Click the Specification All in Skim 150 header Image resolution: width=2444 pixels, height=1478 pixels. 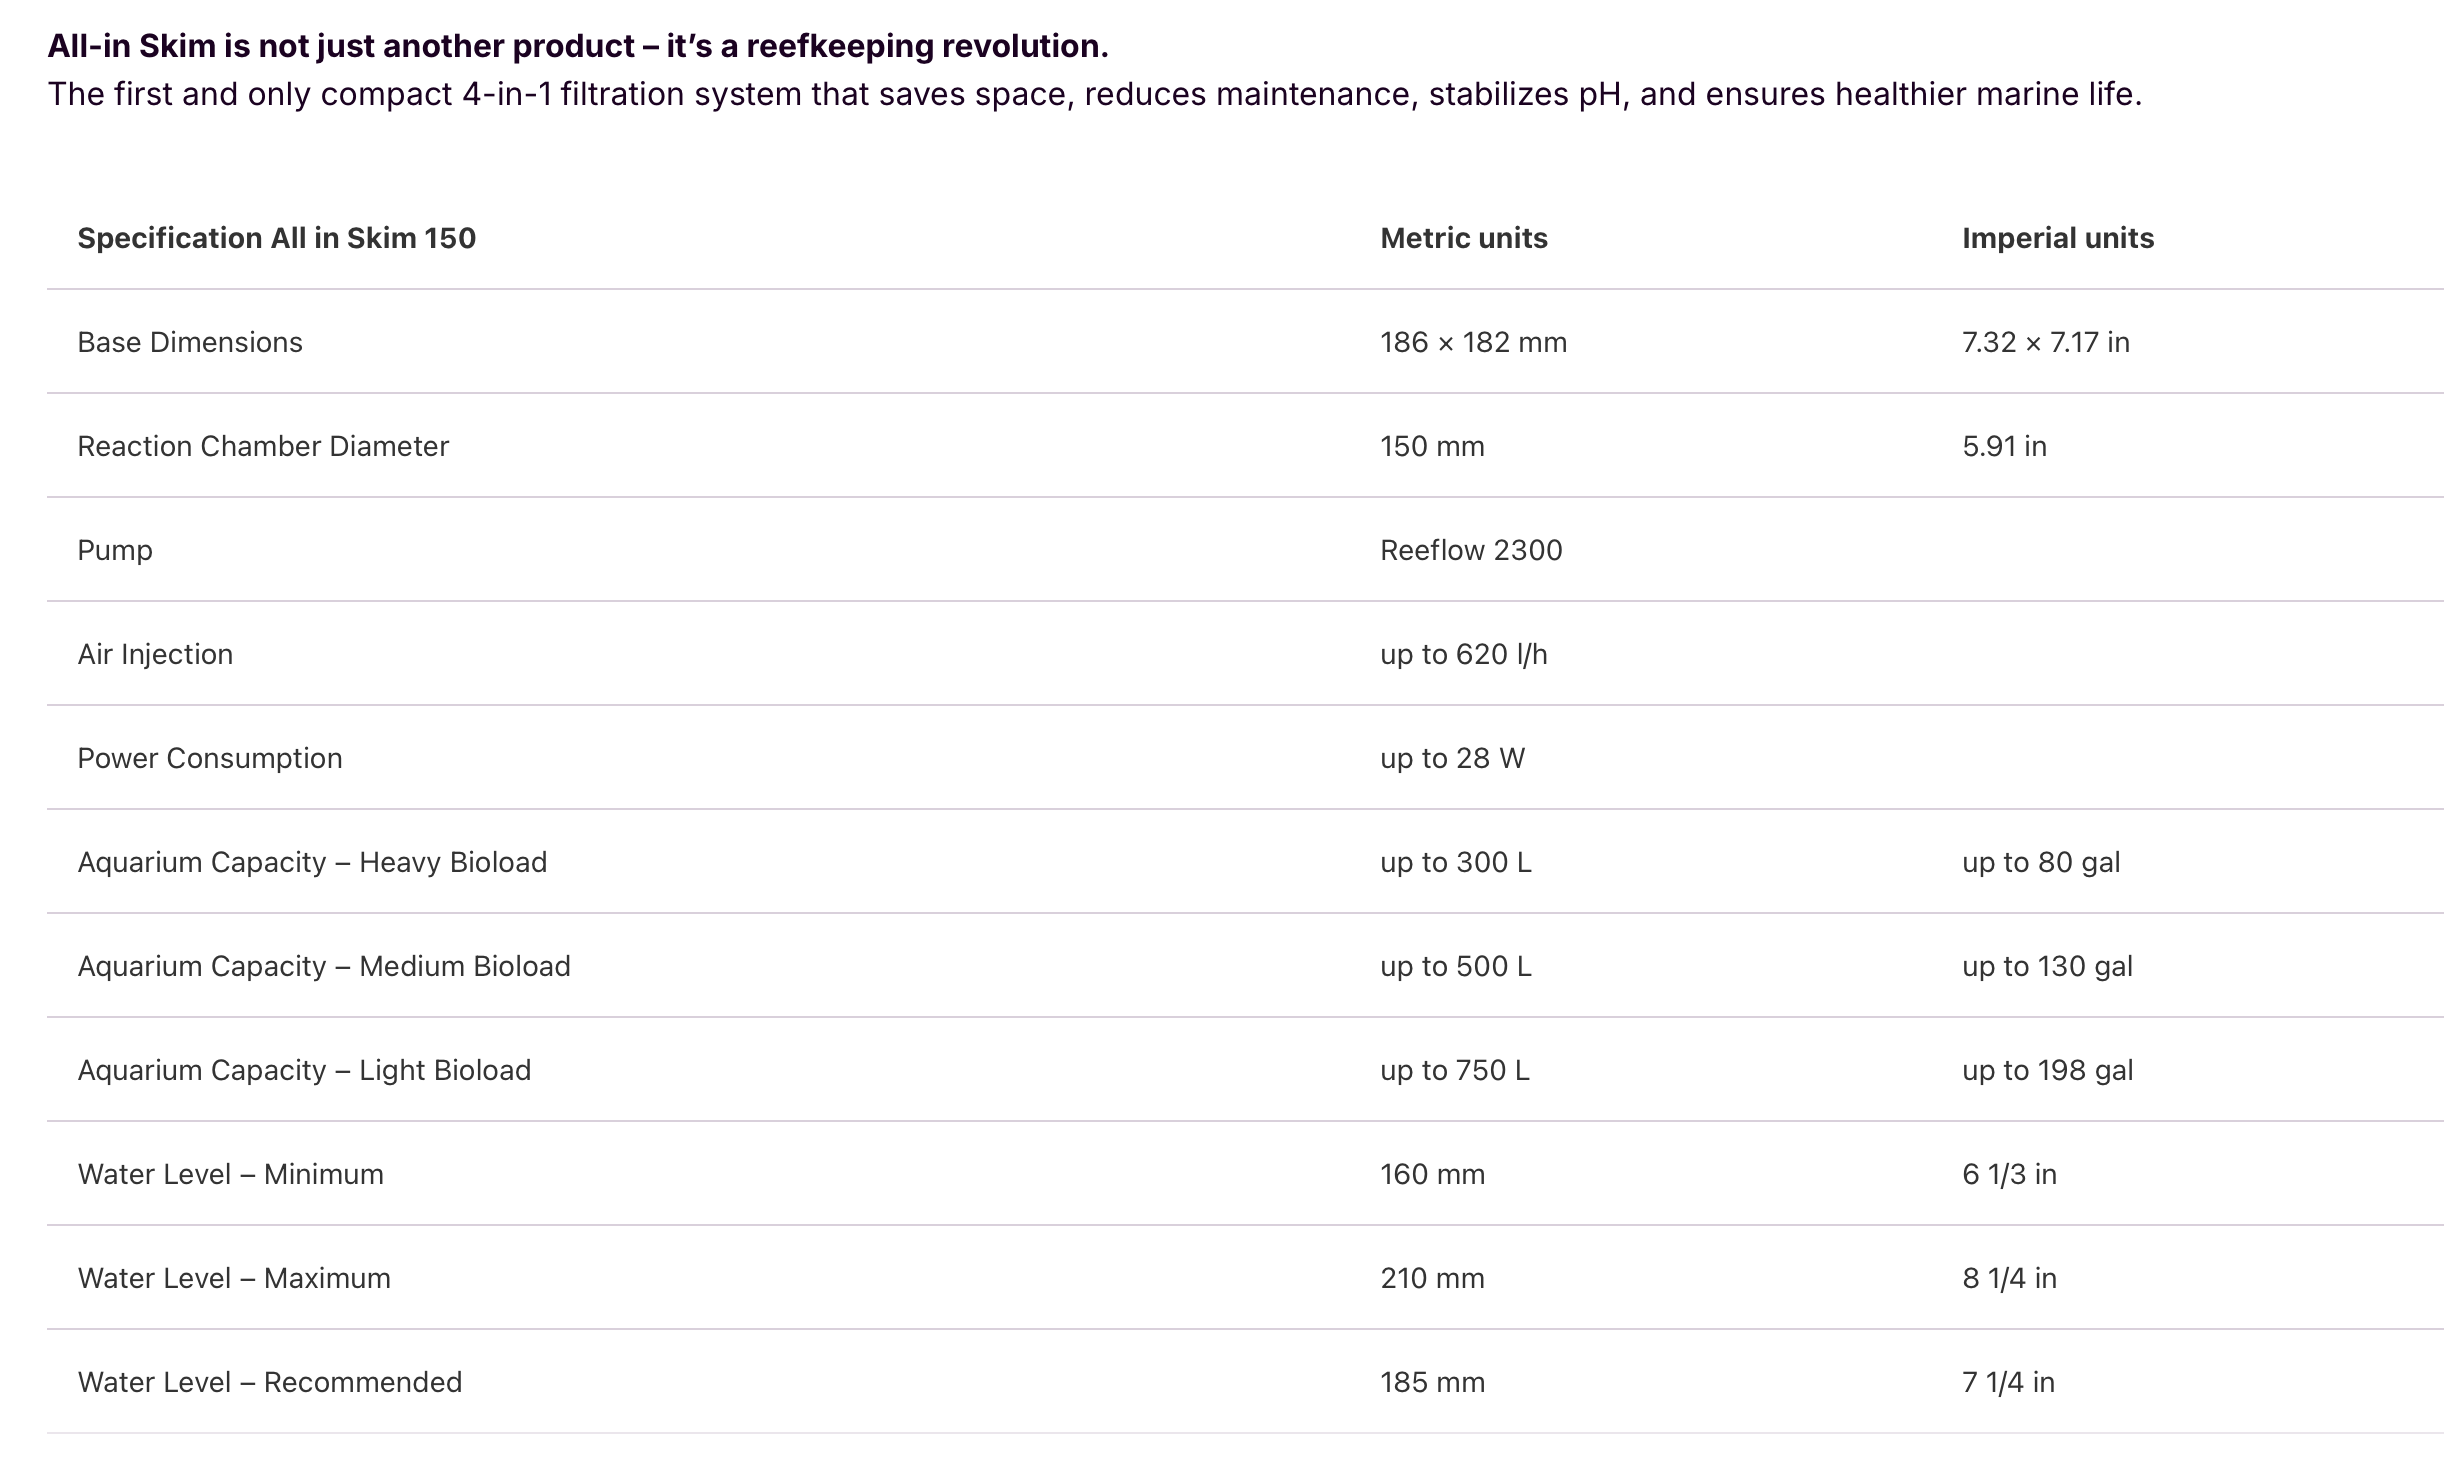[277, 238]
